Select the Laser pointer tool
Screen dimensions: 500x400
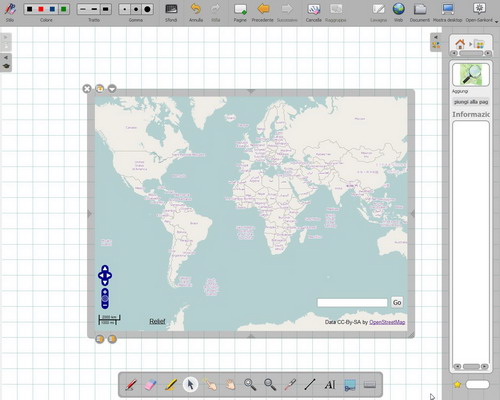[290, 385]
